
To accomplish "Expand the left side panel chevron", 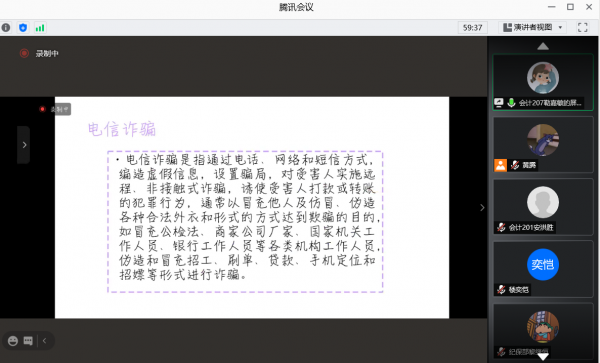I will tap(24, 145).
